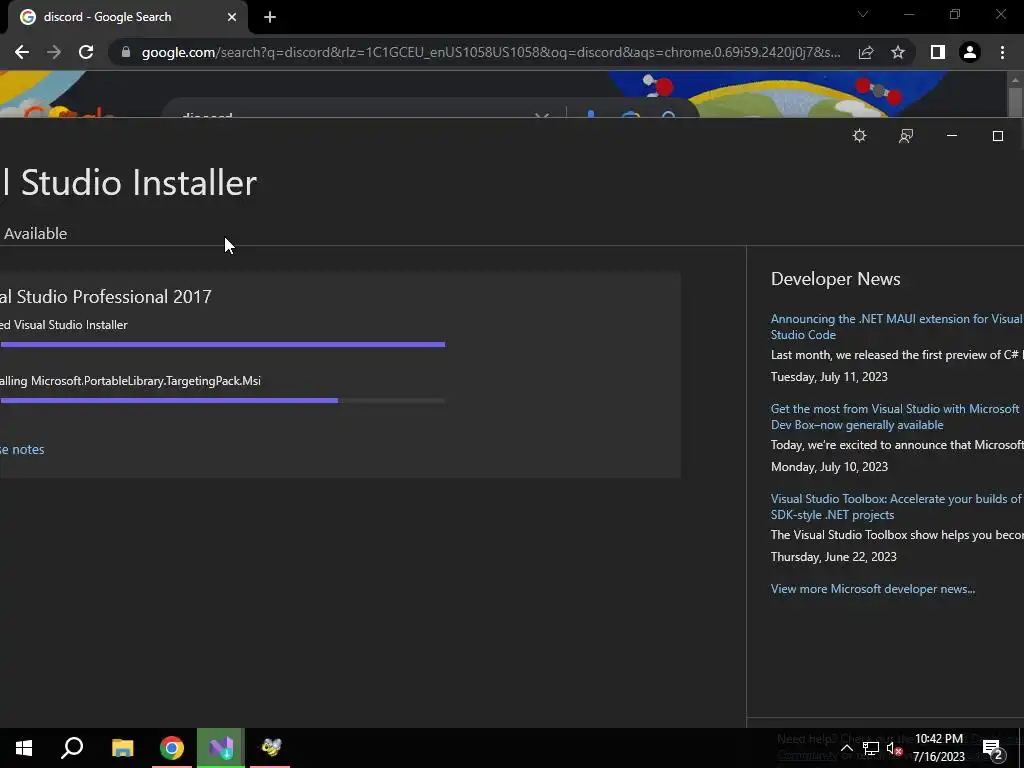Switch to Chrome from the taskbar

[172, 748]
